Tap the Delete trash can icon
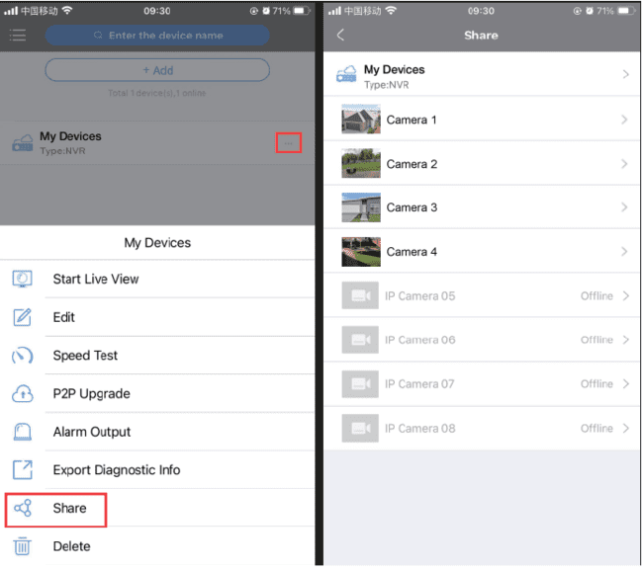This screenshot has width=643, height=571. [22, 546]
